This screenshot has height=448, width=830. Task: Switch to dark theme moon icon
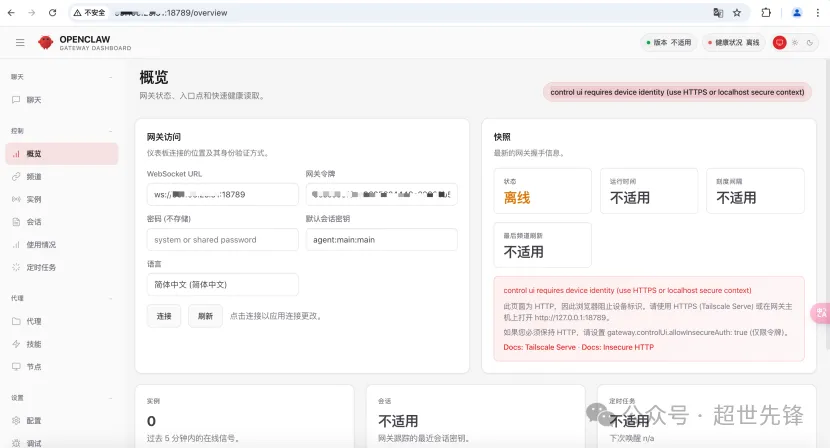[x=809, y=42]
